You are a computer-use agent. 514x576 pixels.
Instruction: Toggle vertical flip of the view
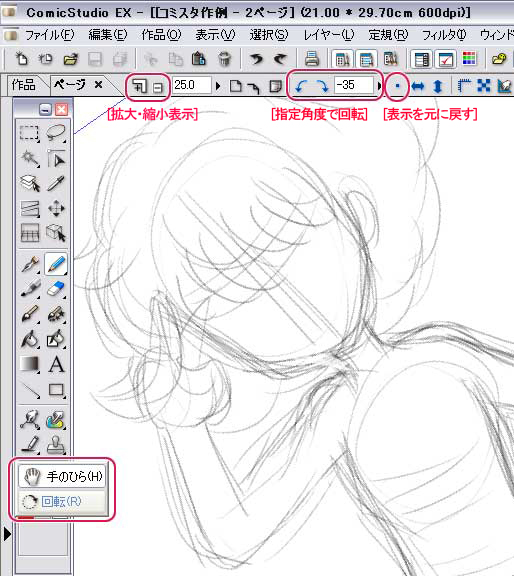[438, 87]
